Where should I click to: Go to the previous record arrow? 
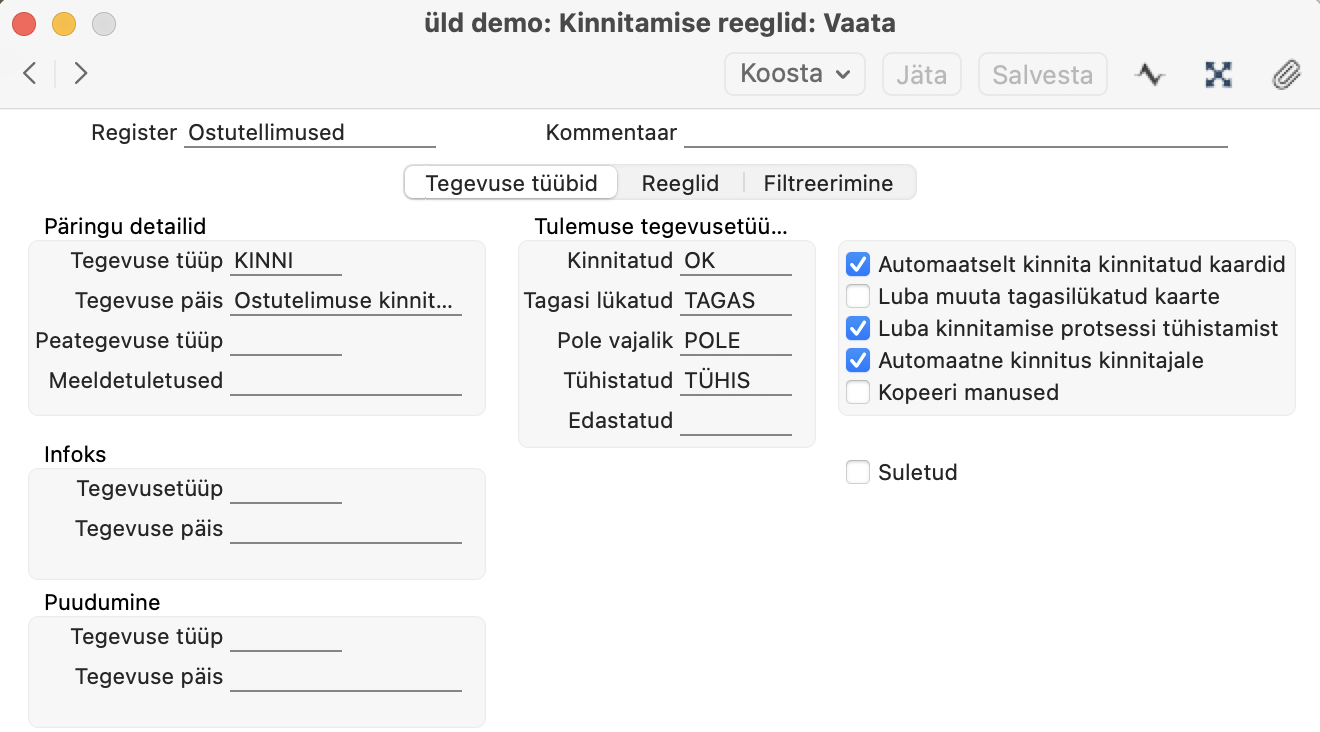pos(30,73)
